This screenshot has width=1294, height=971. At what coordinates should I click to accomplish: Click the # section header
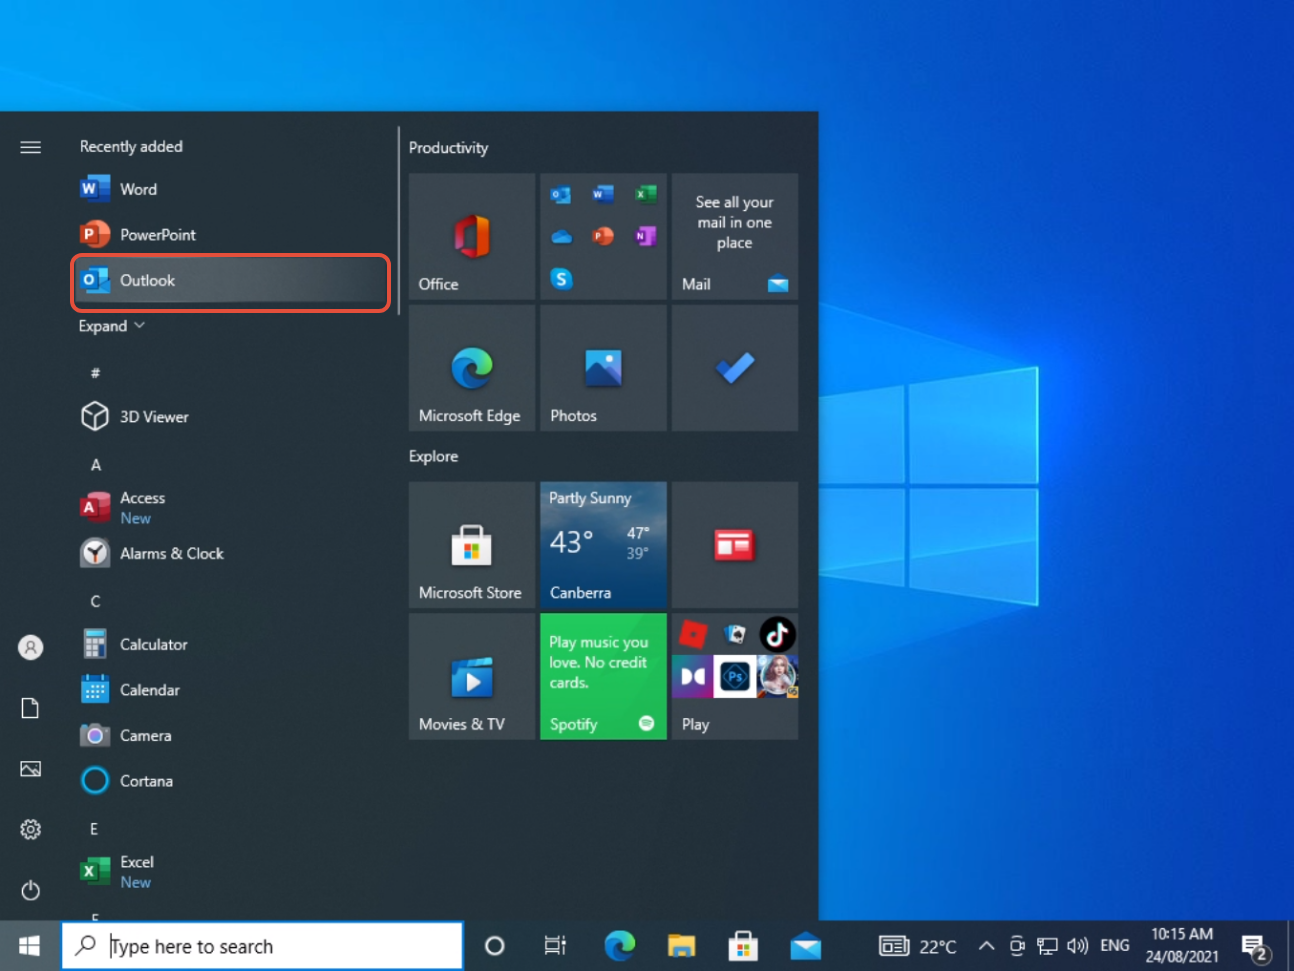tap(95, 373)
